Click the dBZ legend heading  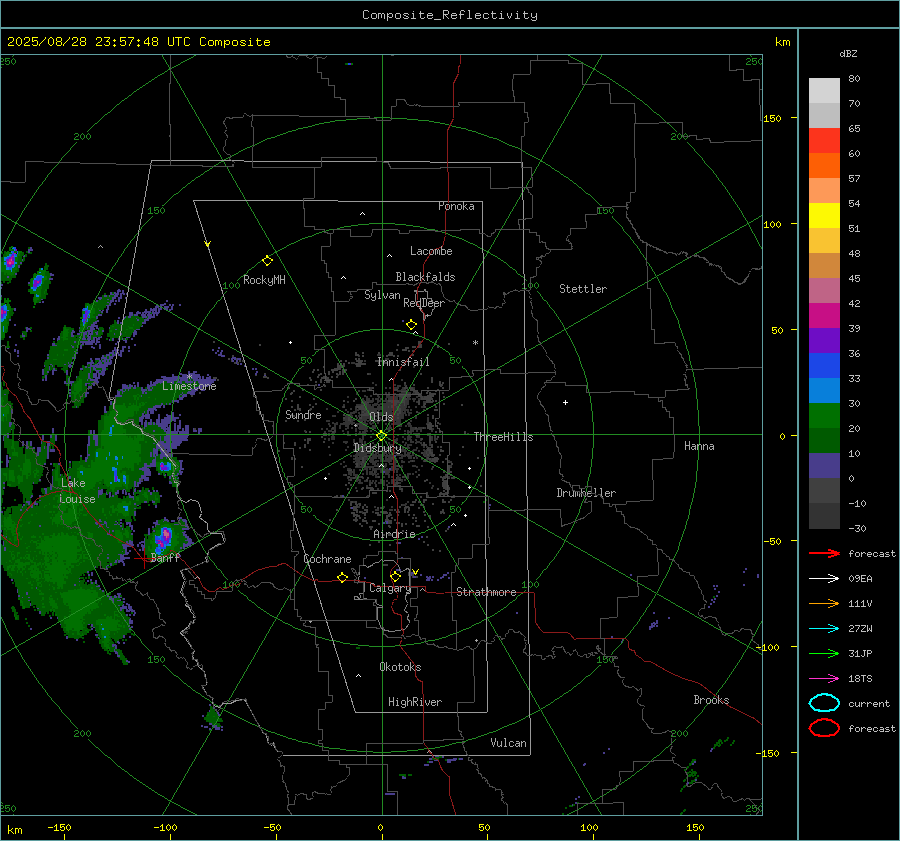pyautogui.click(x=848, y=53)
